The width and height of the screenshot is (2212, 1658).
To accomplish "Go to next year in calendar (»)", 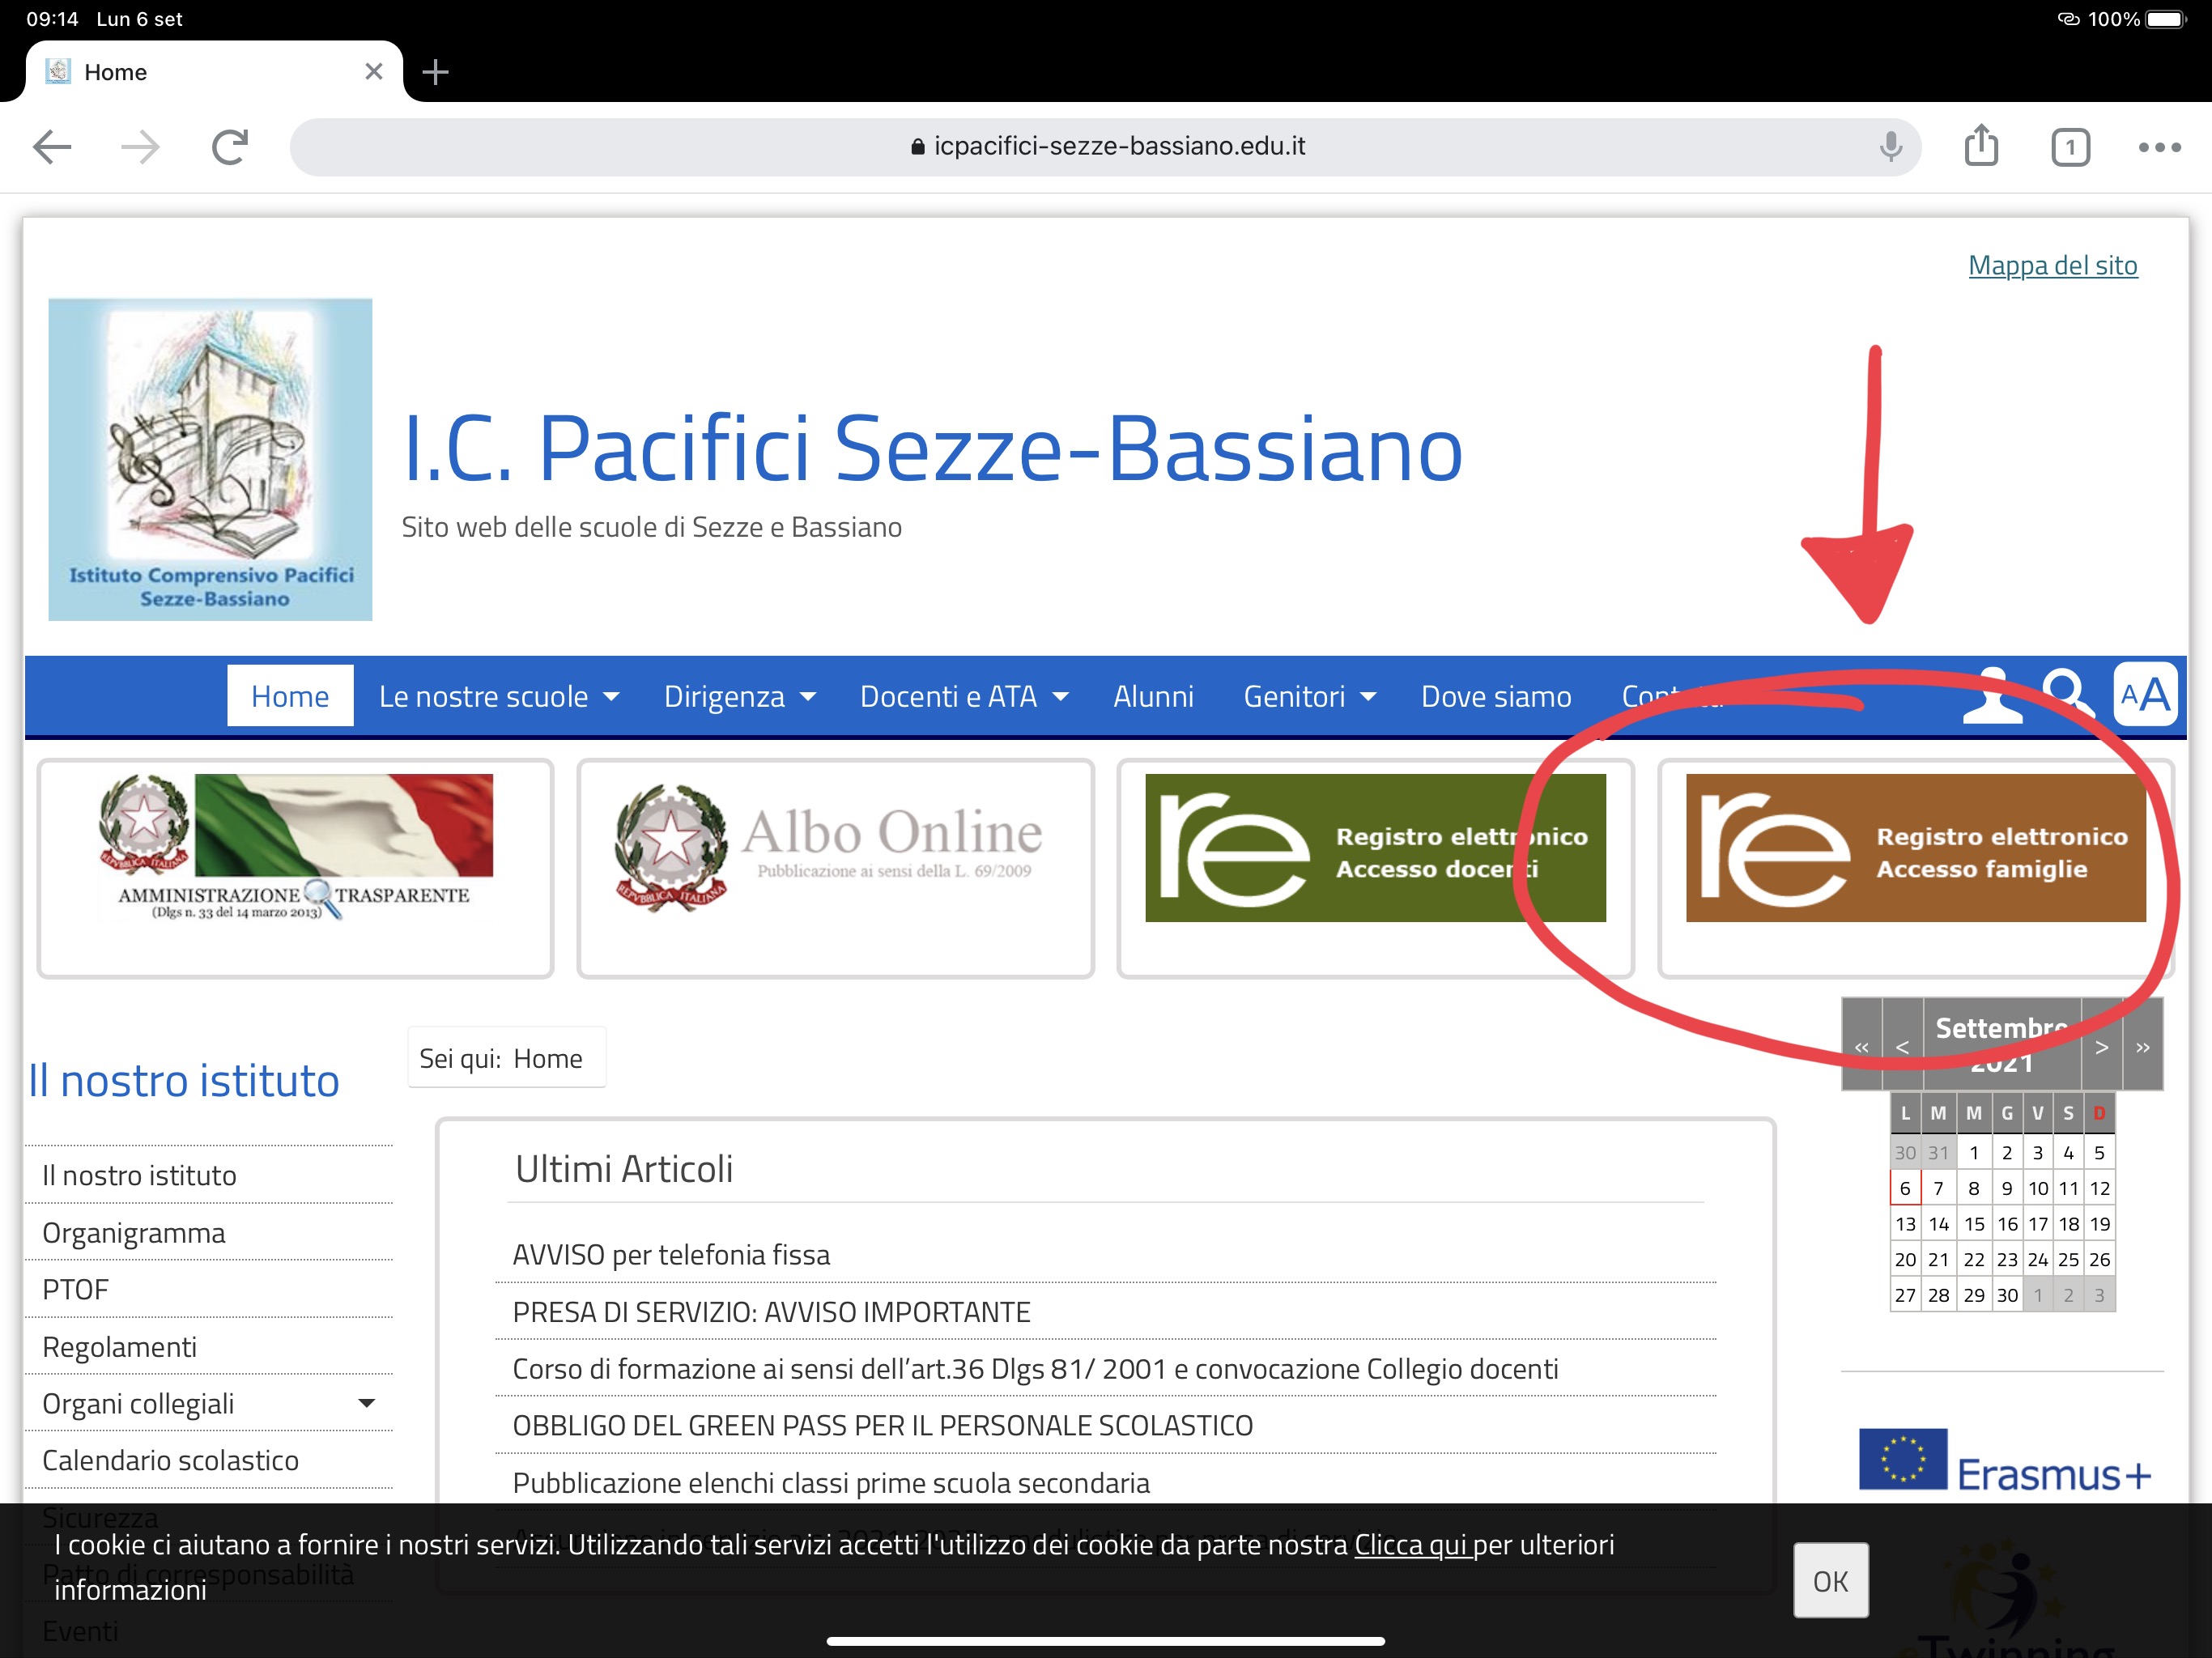I will click(x=2142, y=1046).
